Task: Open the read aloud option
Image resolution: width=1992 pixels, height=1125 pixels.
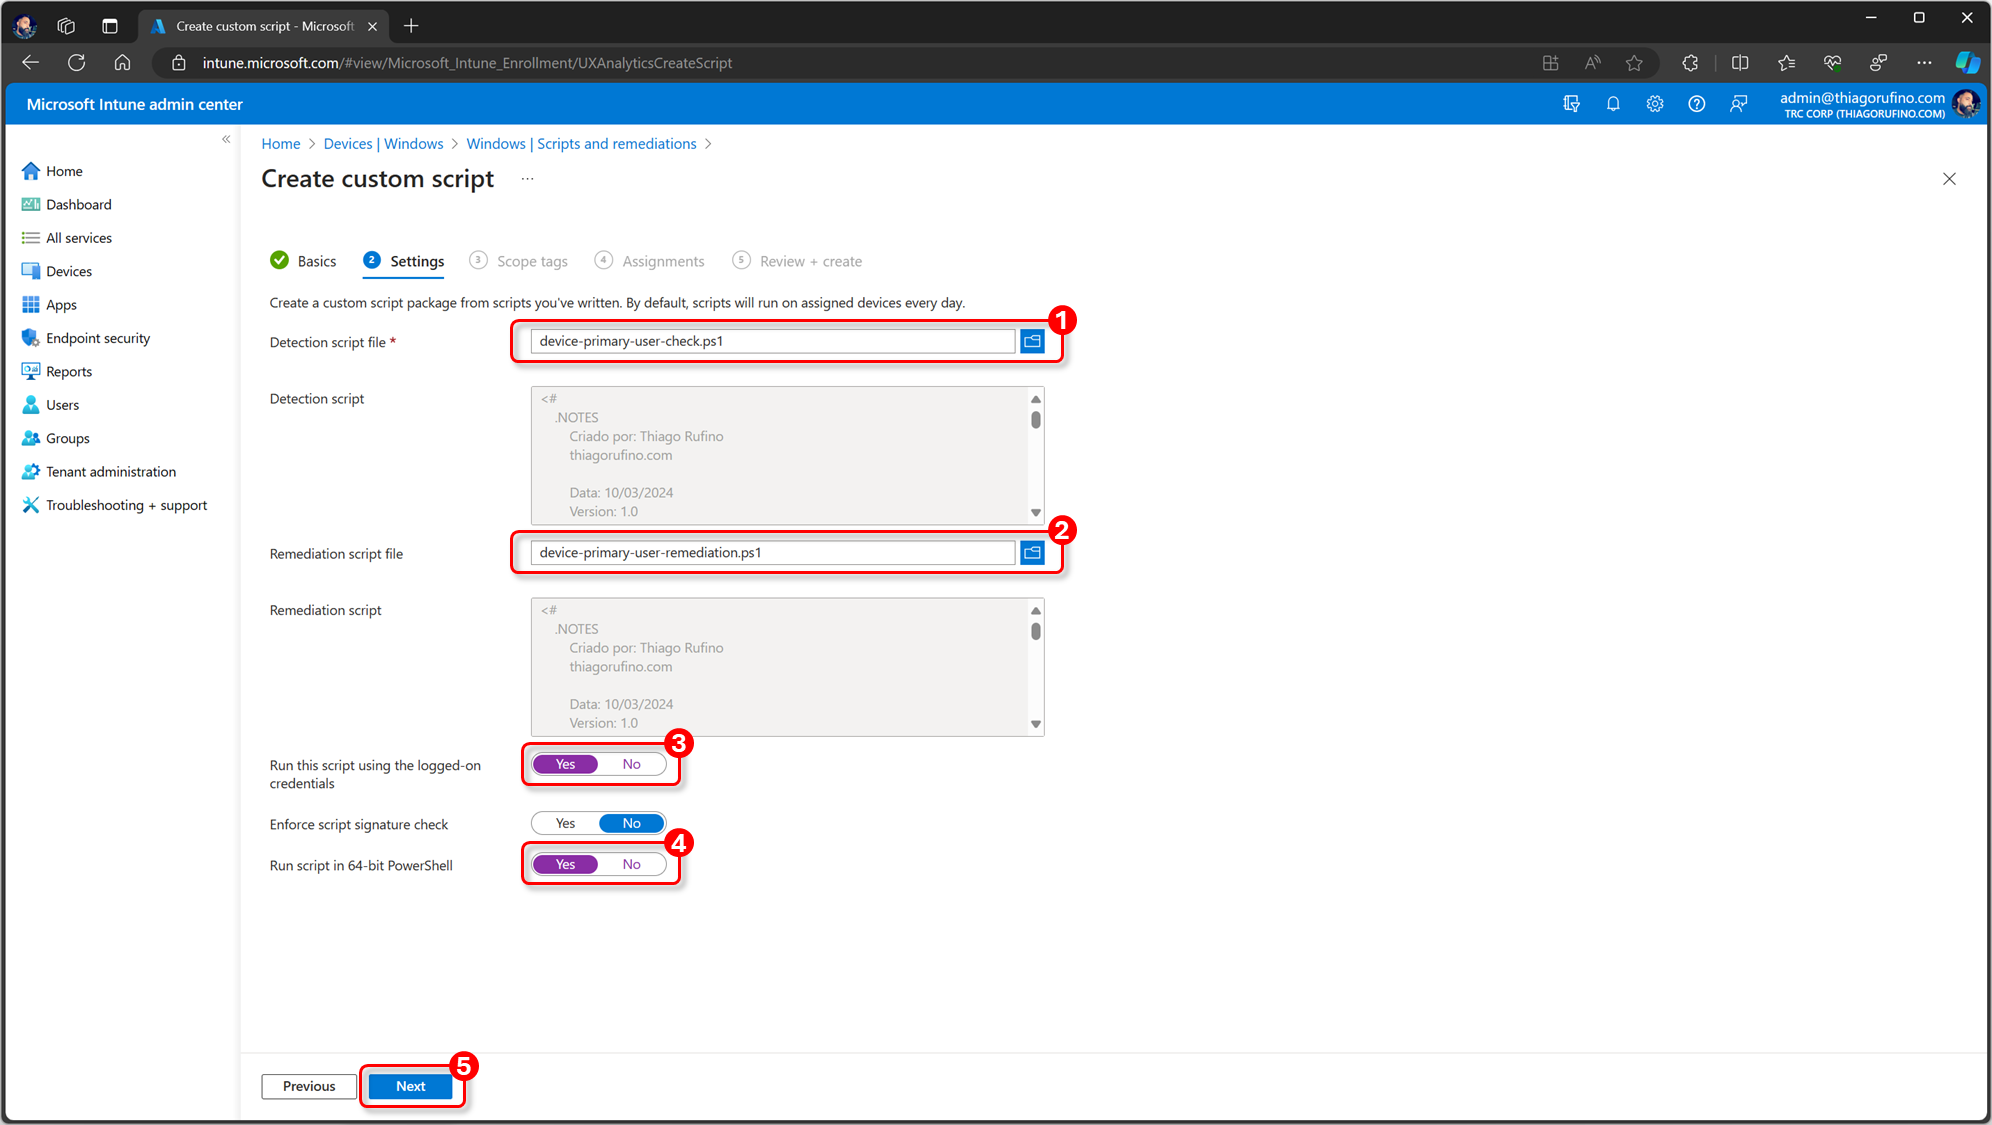Action: (1592, 63)
